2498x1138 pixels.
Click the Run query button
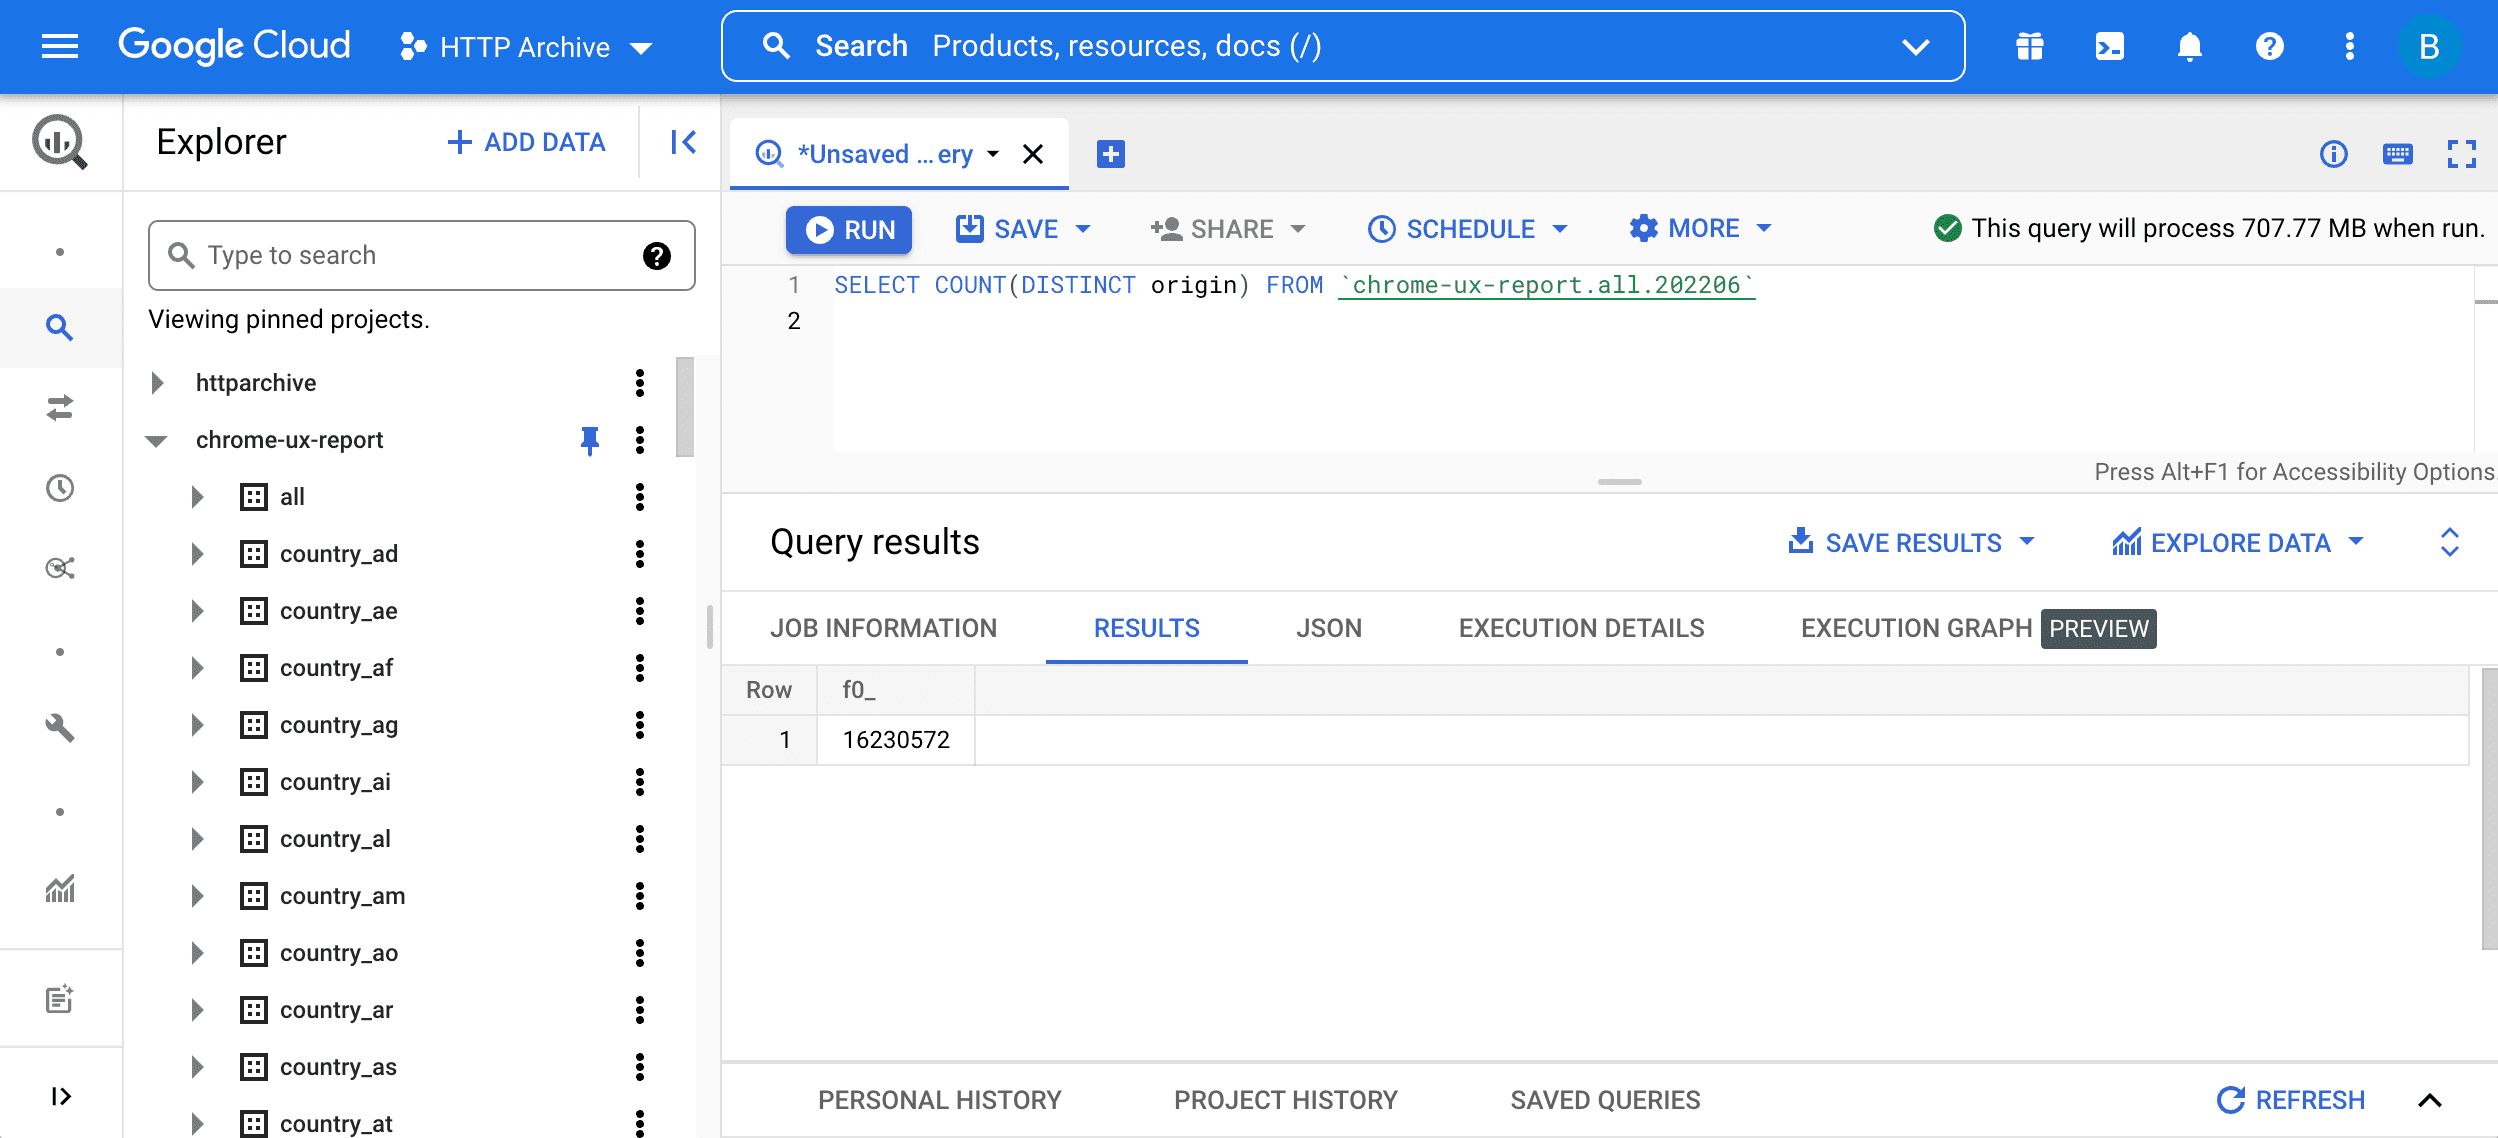pos(851,230)
